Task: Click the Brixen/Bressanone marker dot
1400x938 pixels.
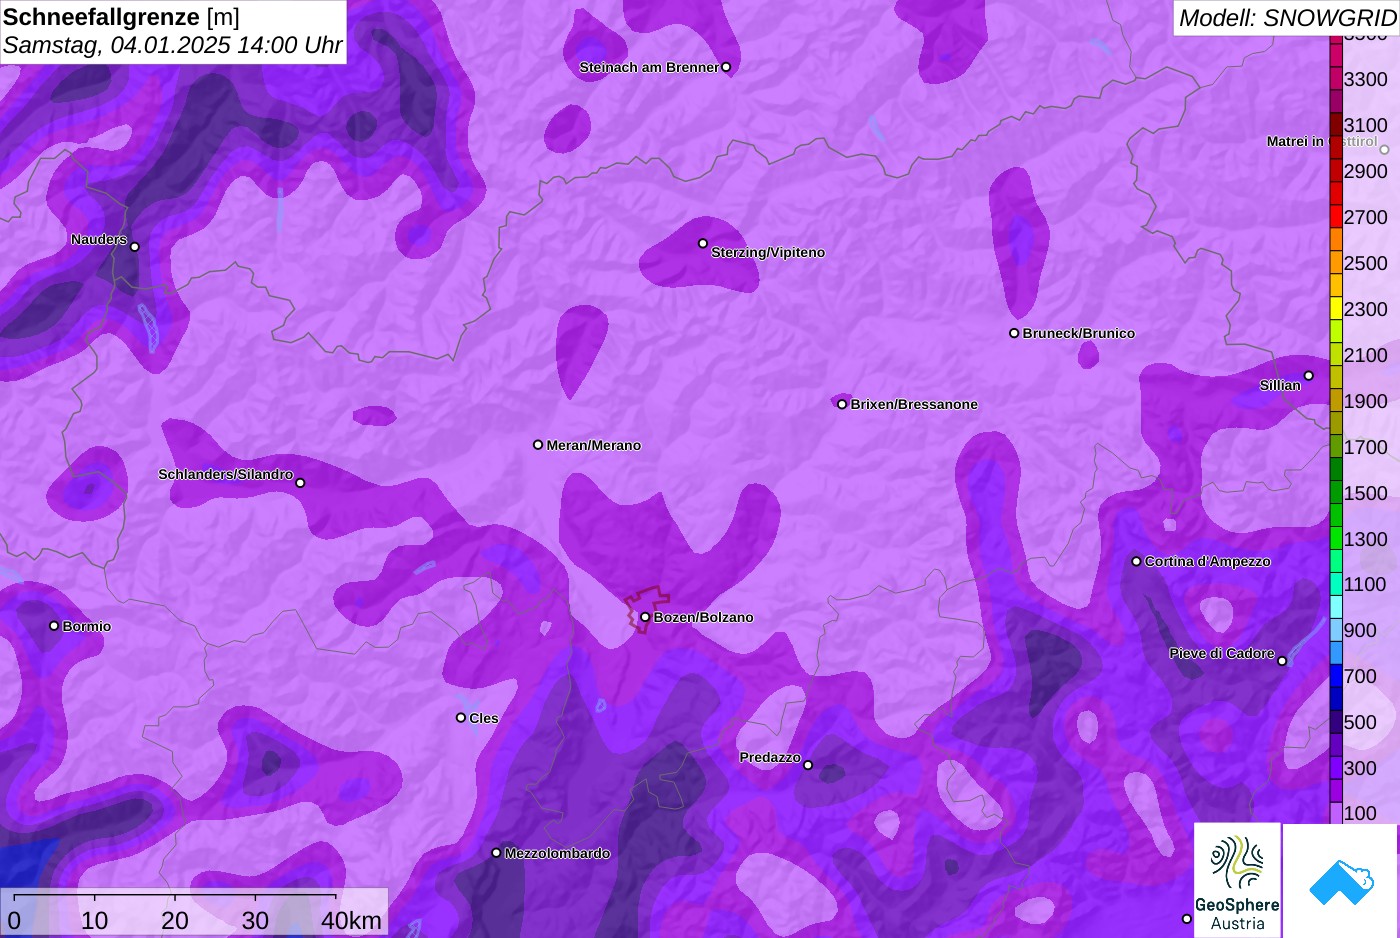Action: [842, 404]
